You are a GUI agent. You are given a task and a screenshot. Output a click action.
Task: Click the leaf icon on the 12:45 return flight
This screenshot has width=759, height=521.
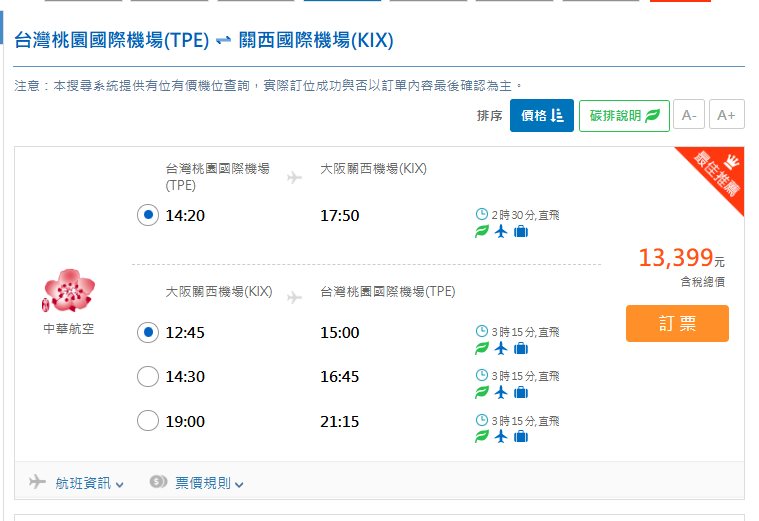click(482, 349)
